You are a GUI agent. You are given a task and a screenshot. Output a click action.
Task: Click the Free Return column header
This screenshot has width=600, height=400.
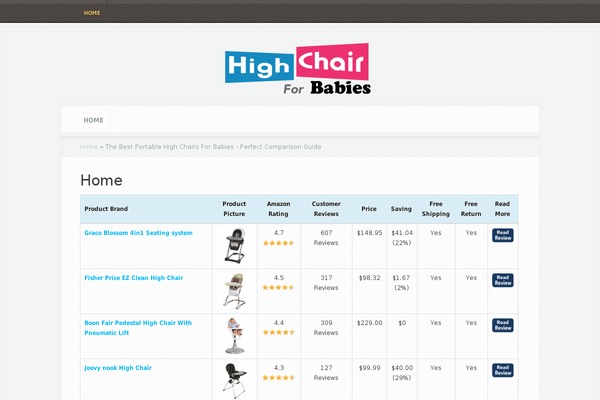click(x=471, y=209)
